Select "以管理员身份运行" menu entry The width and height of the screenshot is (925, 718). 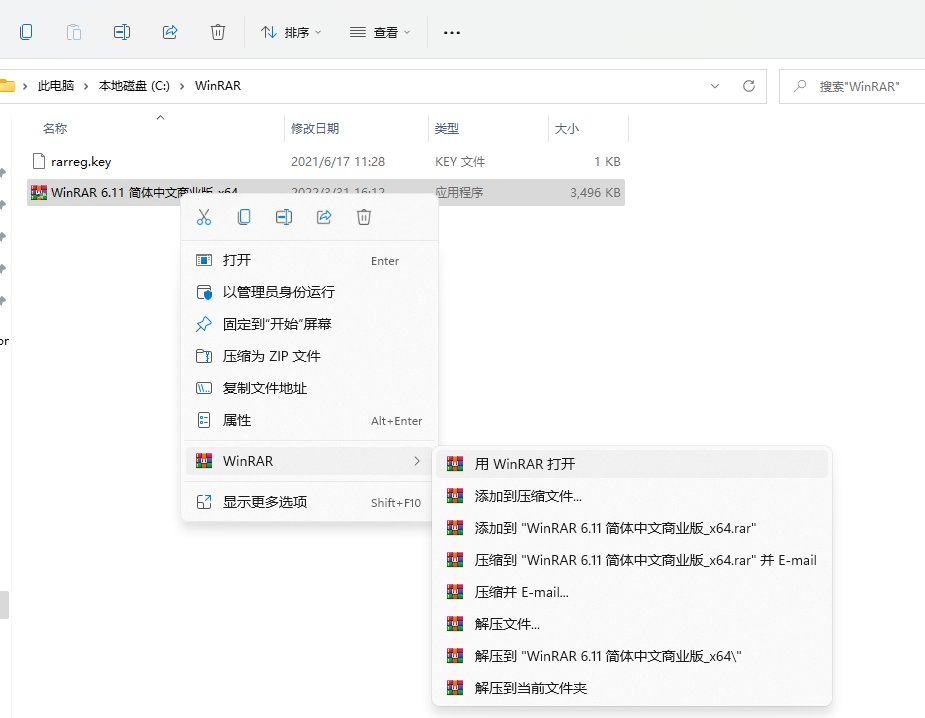click(x=278, y=292)
